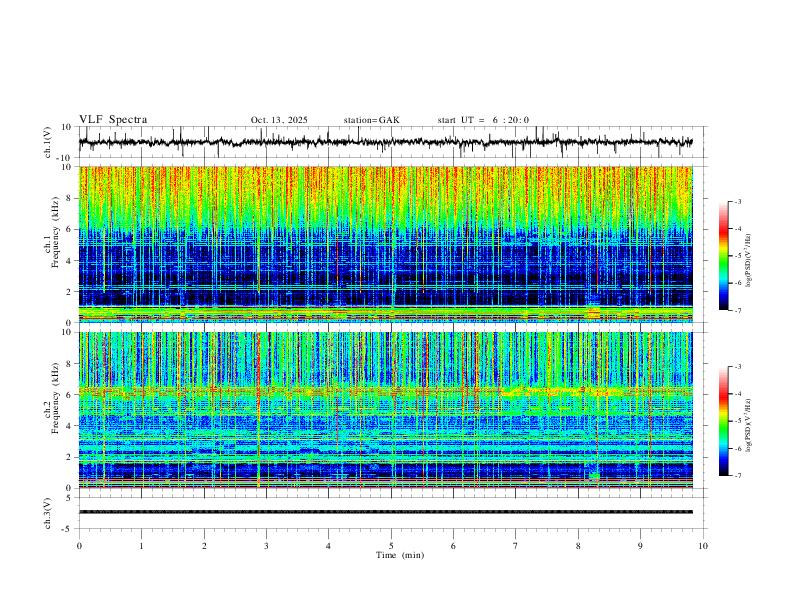Click the time axis tick label '10'
The image size is (792, 612).
pyautogui.click(x=703, y=546)
